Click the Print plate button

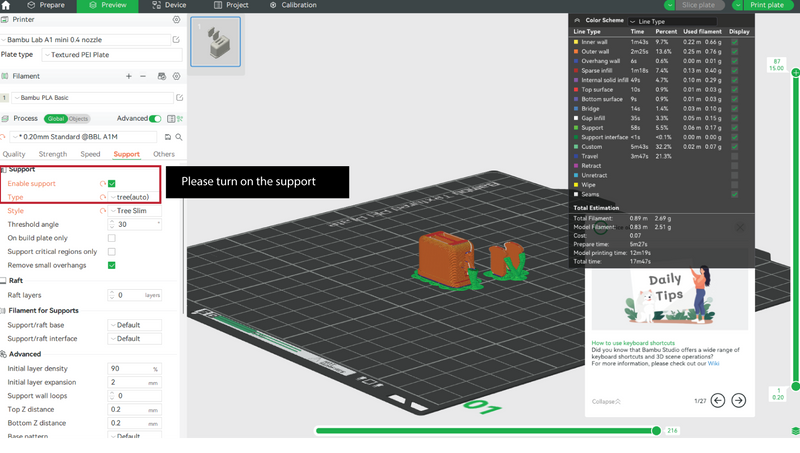point(767,5)
